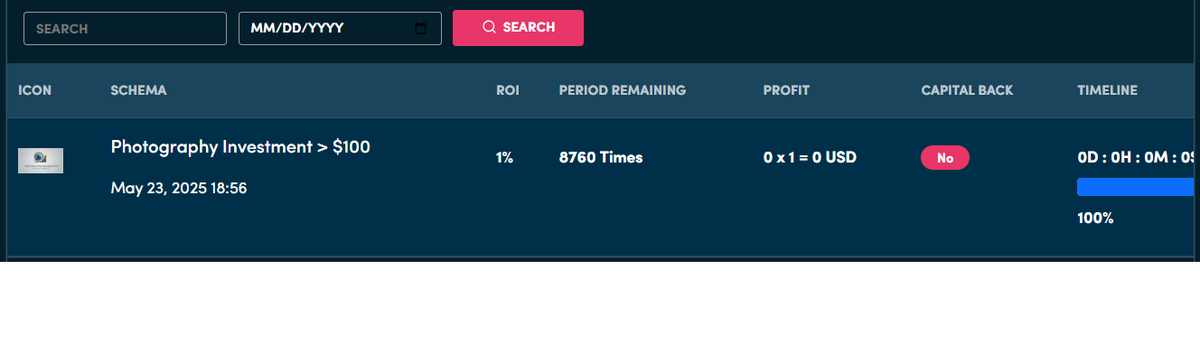Click the MM/DD/YYYY date input
The image size is (1200, 363).
[x=340, y=28]
